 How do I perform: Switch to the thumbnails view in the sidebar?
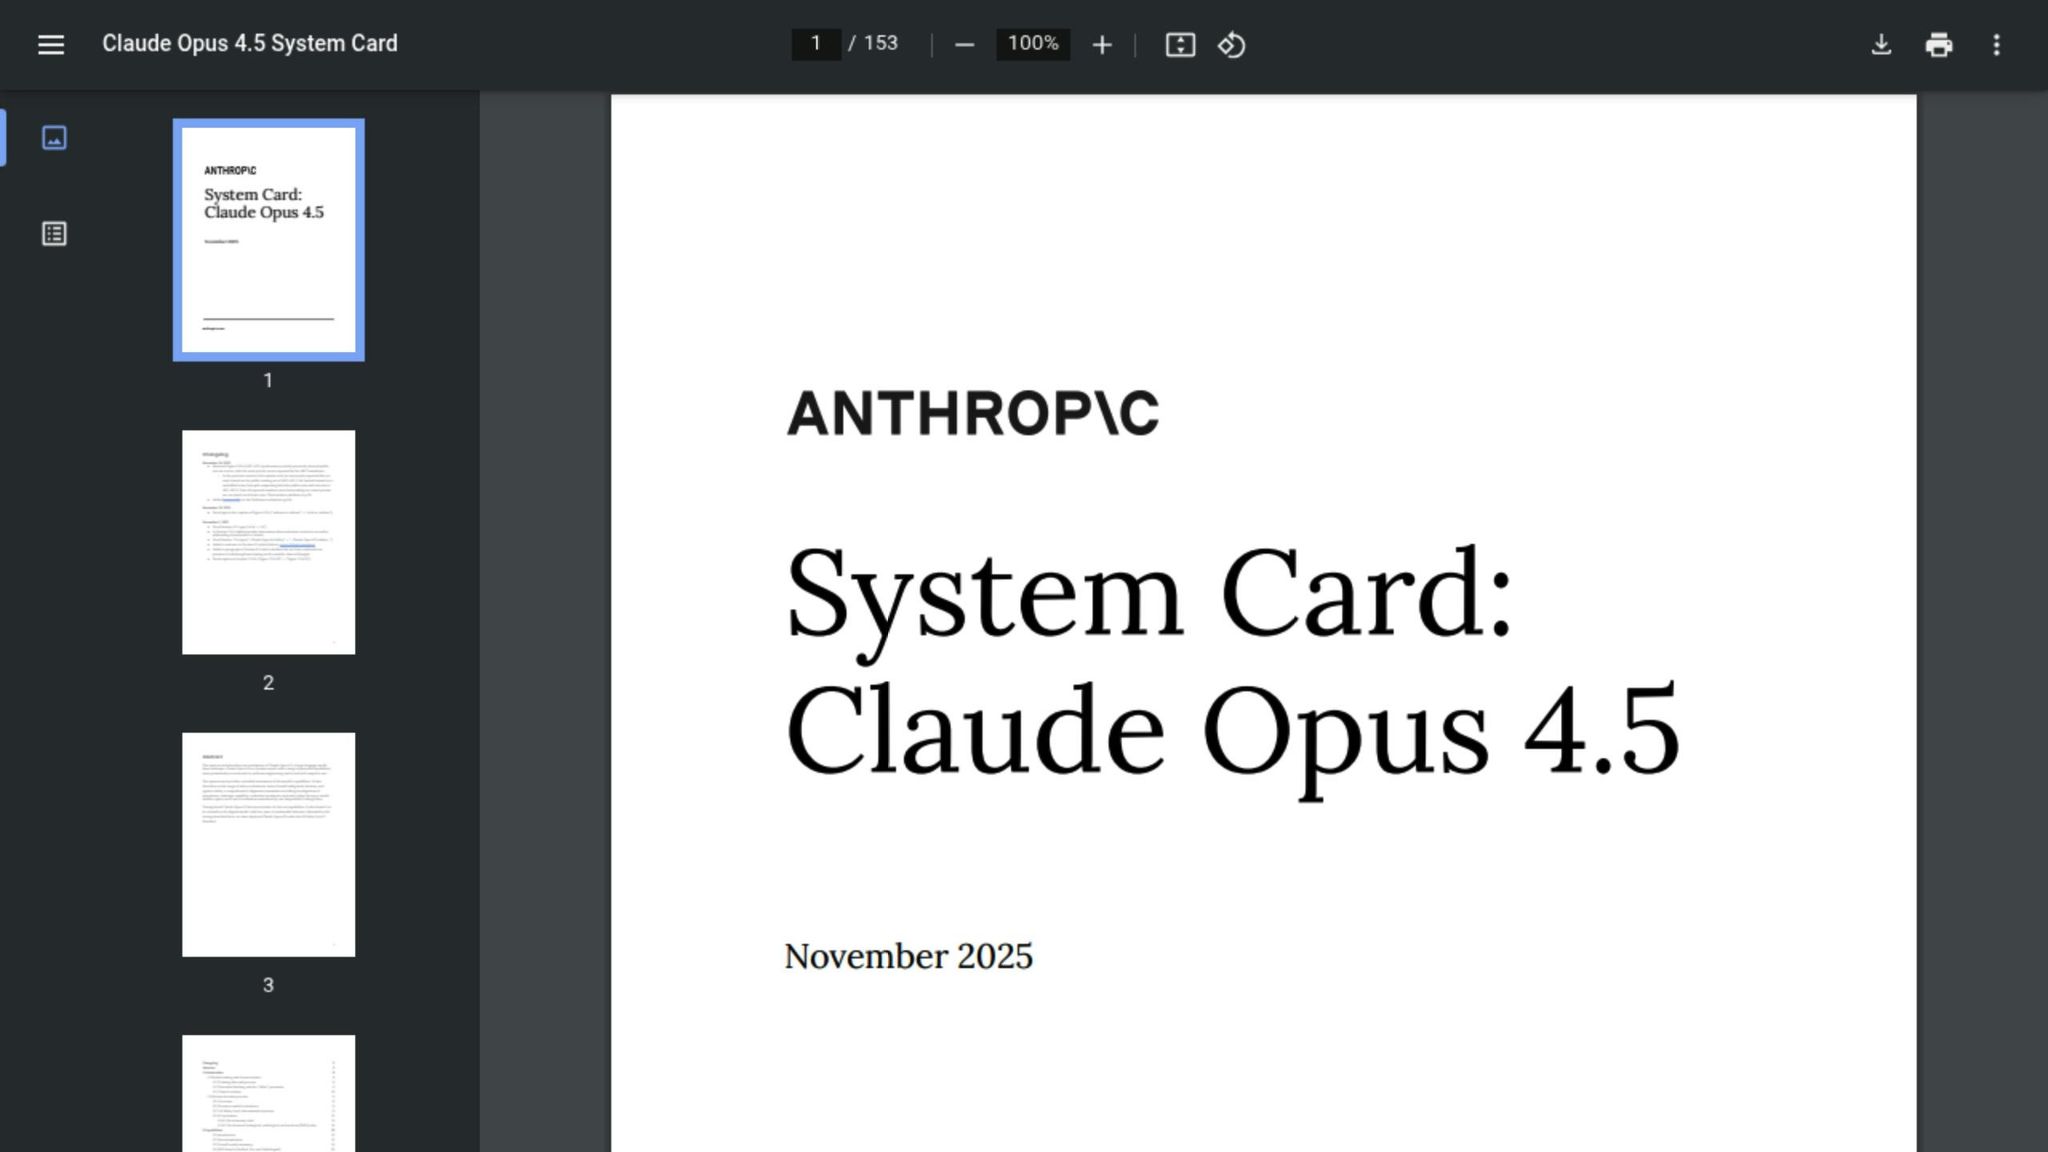[55, 138]
